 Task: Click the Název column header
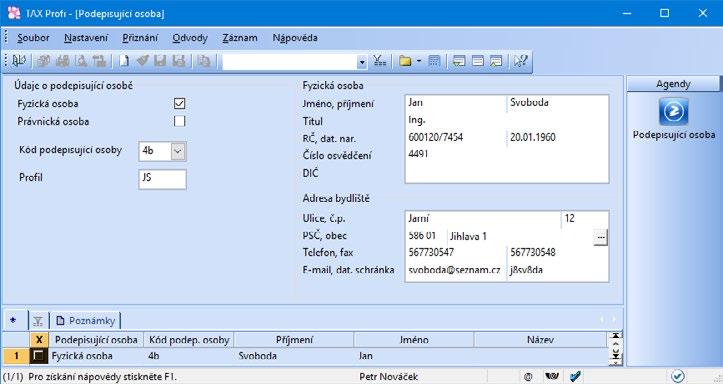[540, 340]
